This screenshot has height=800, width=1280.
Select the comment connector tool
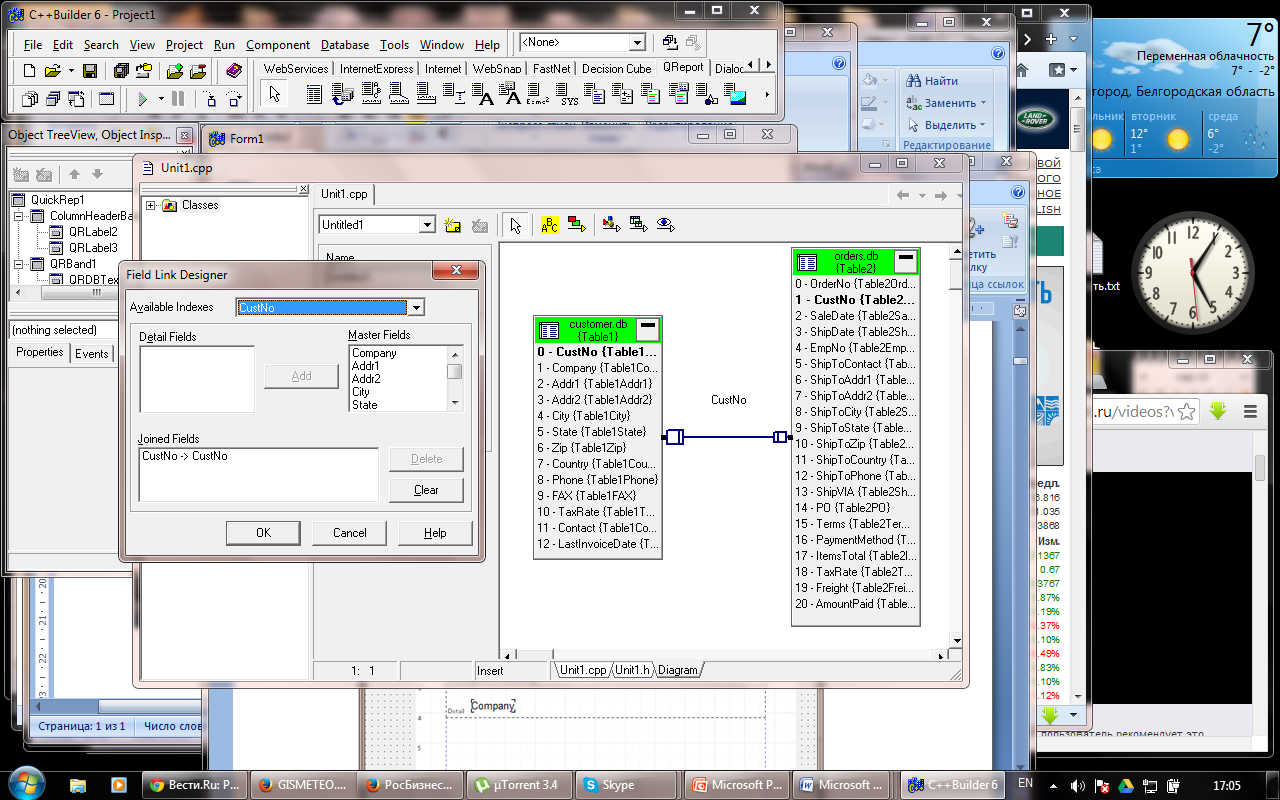point(576,225)
